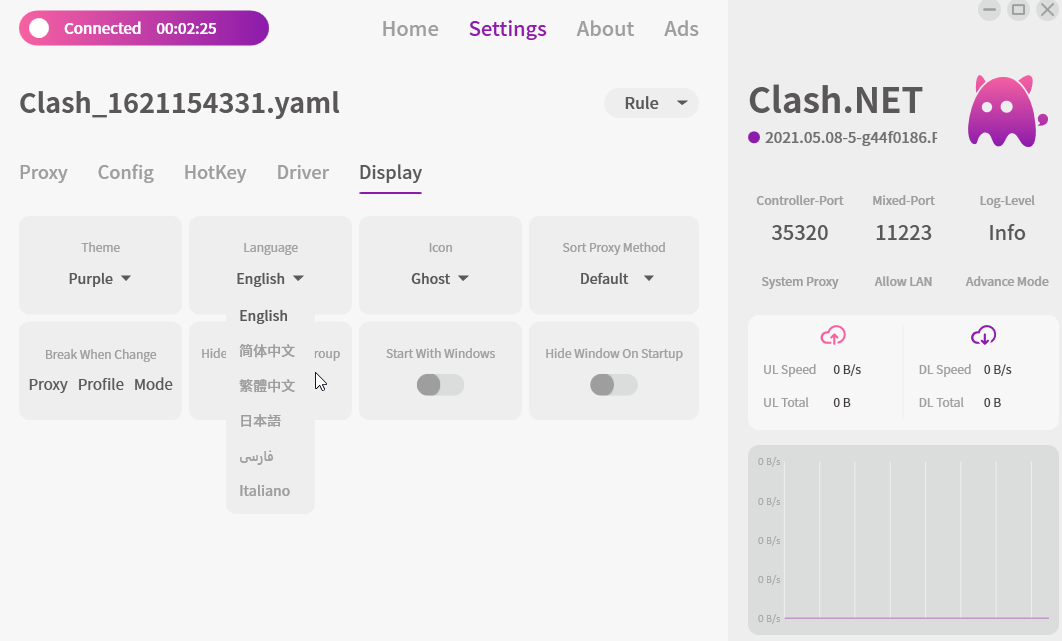Click the traffic speed graph
The width and height of the screenshot is (1062, 641).
(x=903, y=539)
